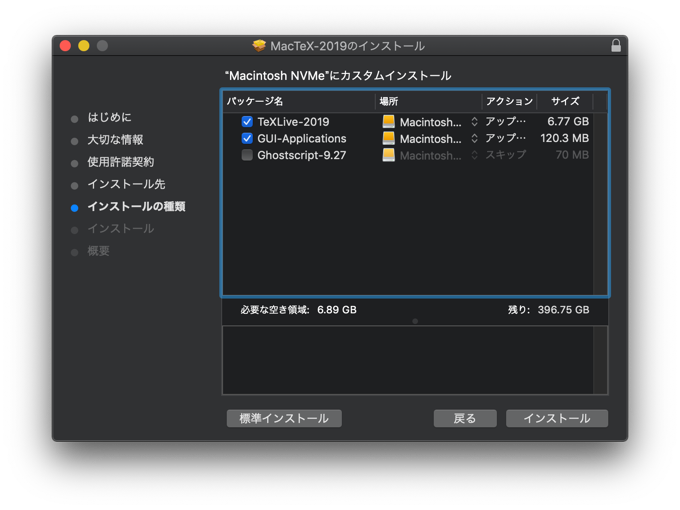Select the Ghostscript-9.27 package name
The height and width of the screenshot is (510, 680).
(302, 155)
